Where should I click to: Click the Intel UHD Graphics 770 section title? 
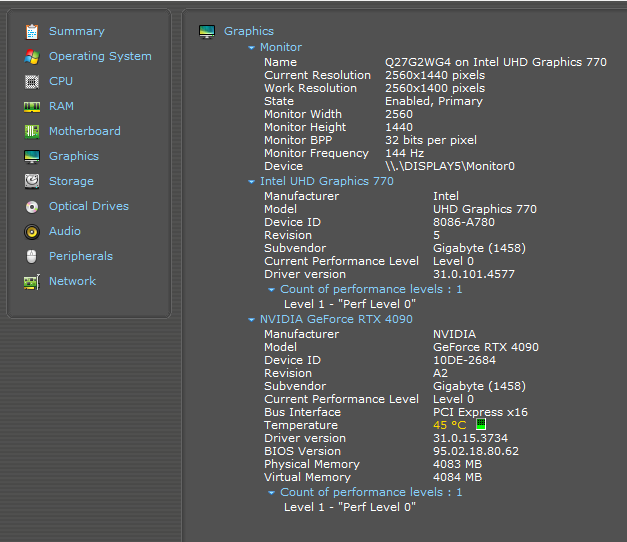click(327, 181)
